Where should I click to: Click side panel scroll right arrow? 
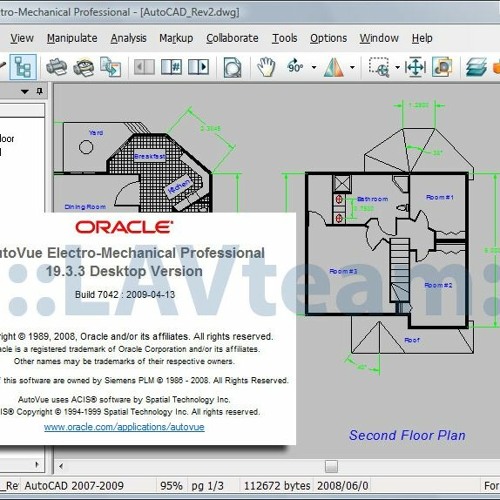37,464
